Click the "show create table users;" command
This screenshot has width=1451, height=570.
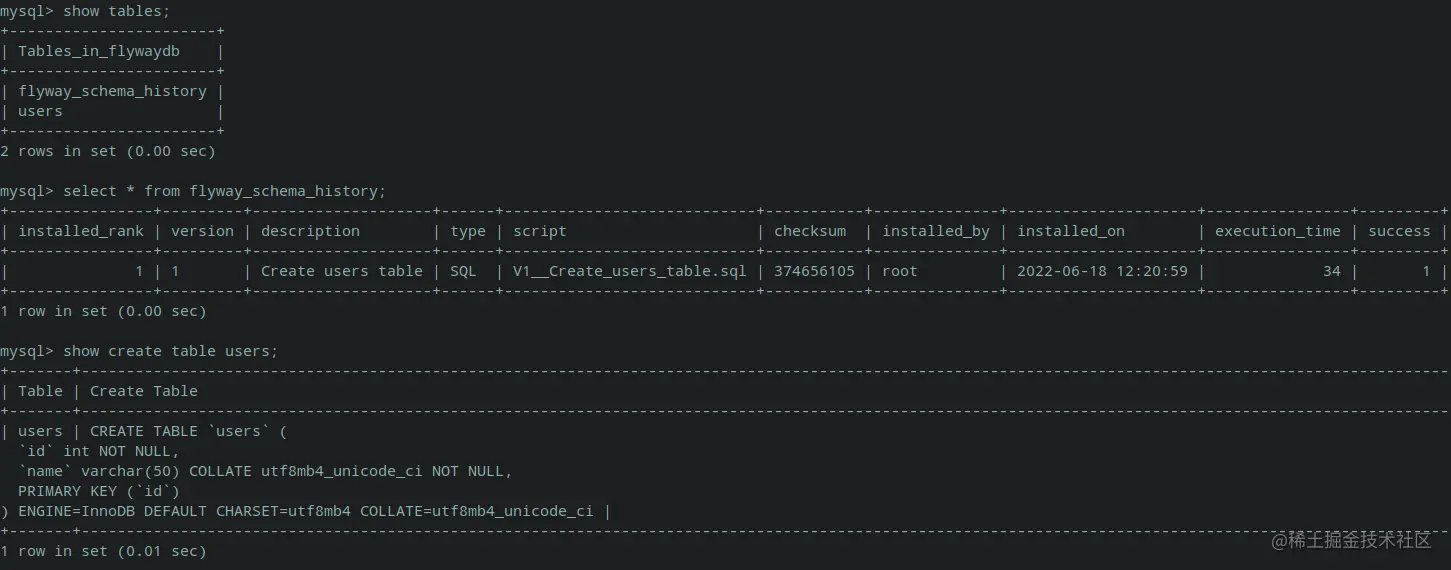pyautogui.click(x=170, y=351)
